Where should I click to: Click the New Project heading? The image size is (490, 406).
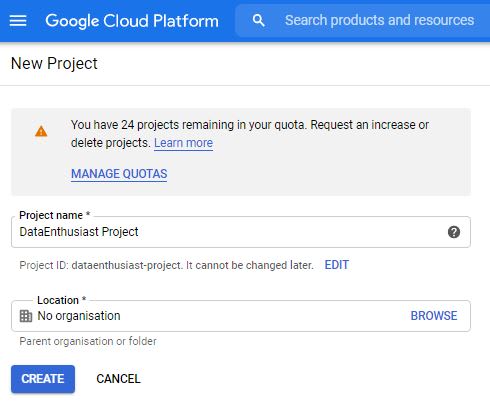pyautogui.click(x=54, y=63)
